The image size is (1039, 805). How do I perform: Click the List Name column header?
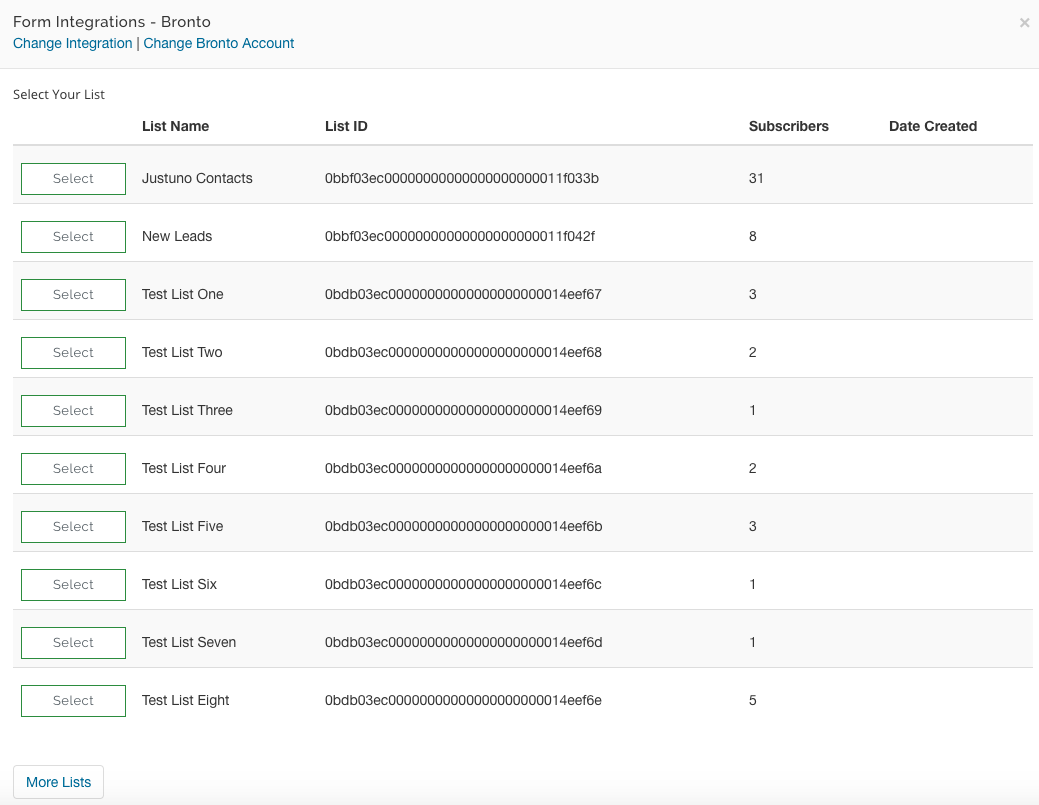click(x=175, y=126)
